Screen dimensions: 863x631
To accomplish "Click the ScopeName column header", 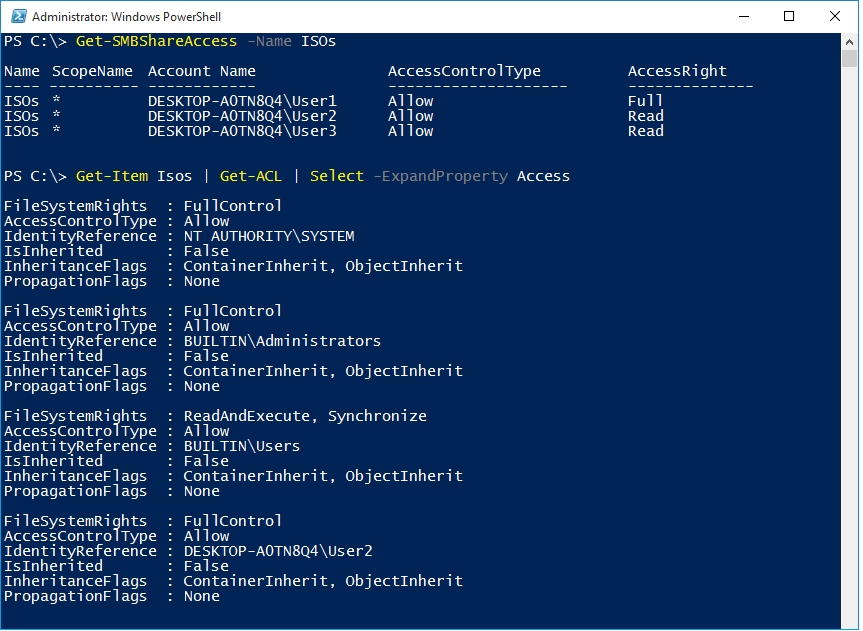I will (x=92, y=71).
